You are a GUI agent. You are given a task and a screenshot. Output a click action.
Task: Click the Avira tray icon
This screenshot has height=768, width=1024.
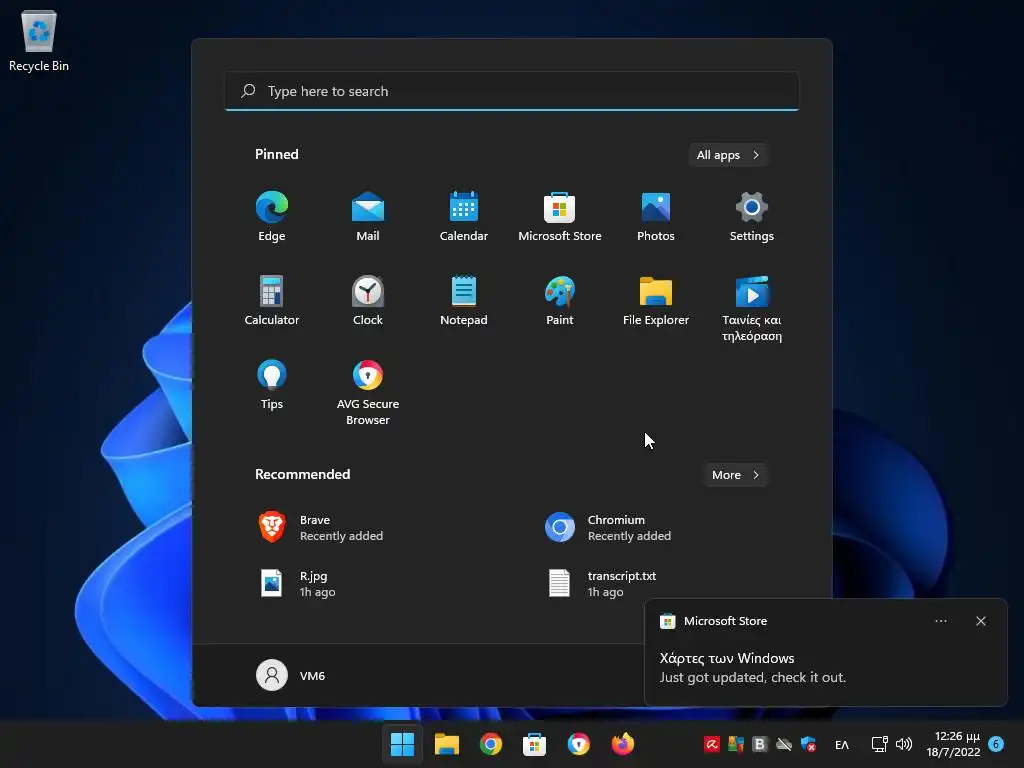(x=711, y=744)
